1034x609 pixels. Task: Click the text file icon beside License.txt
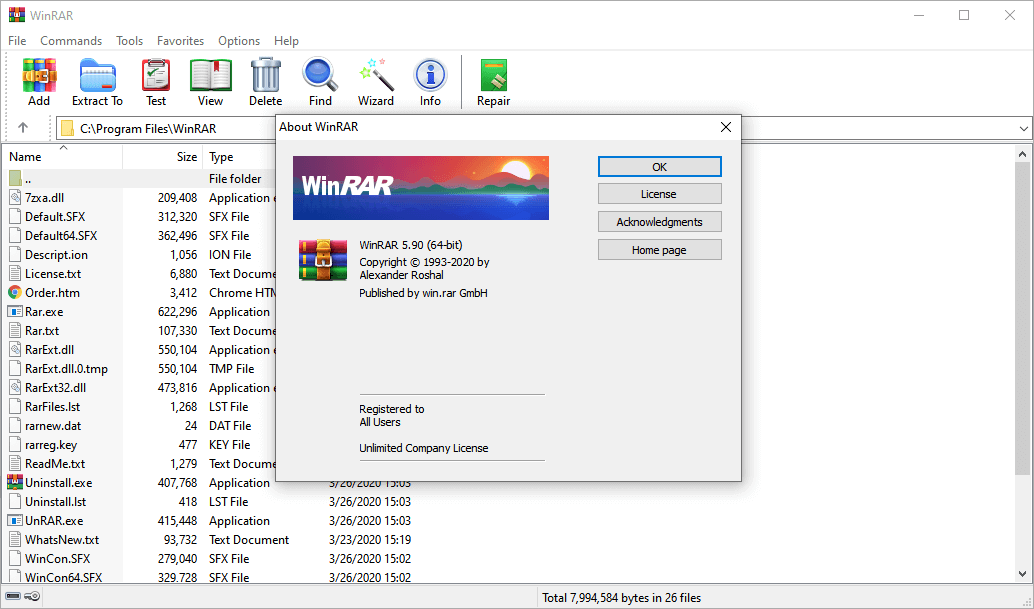[15, 273]
